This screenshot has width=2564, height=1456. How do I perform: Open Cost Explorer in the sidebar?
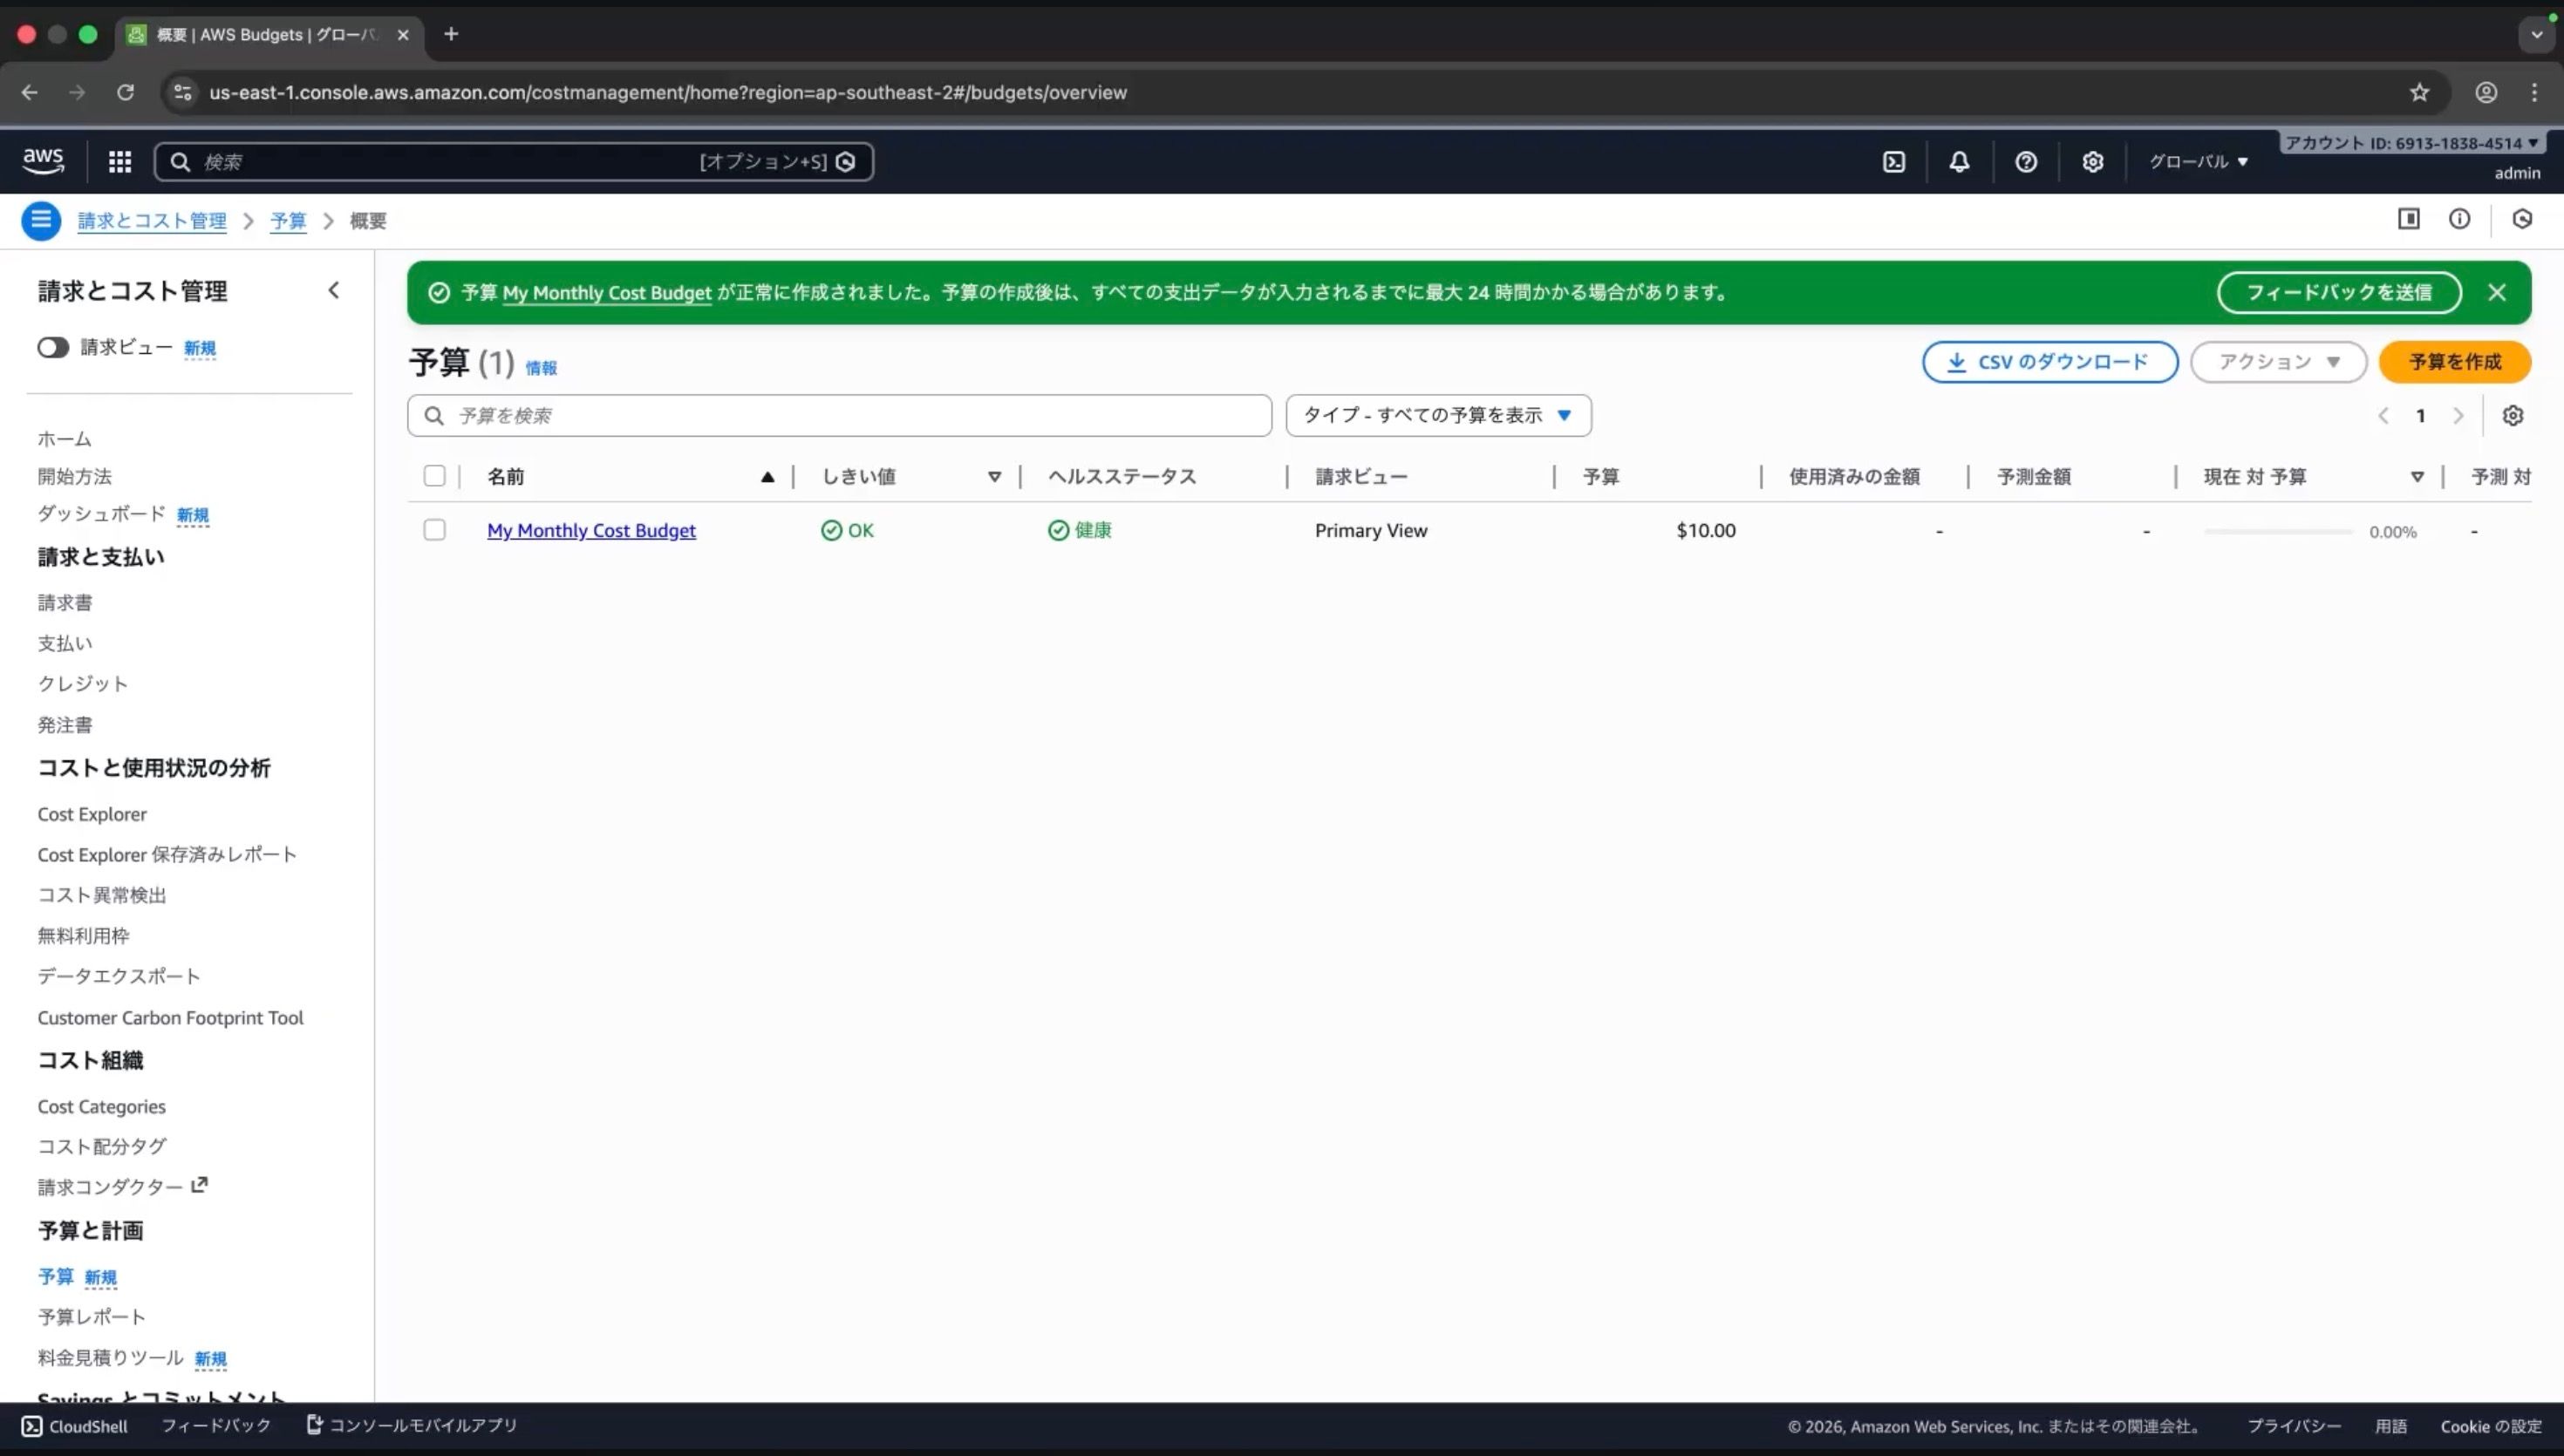[92, 814]
